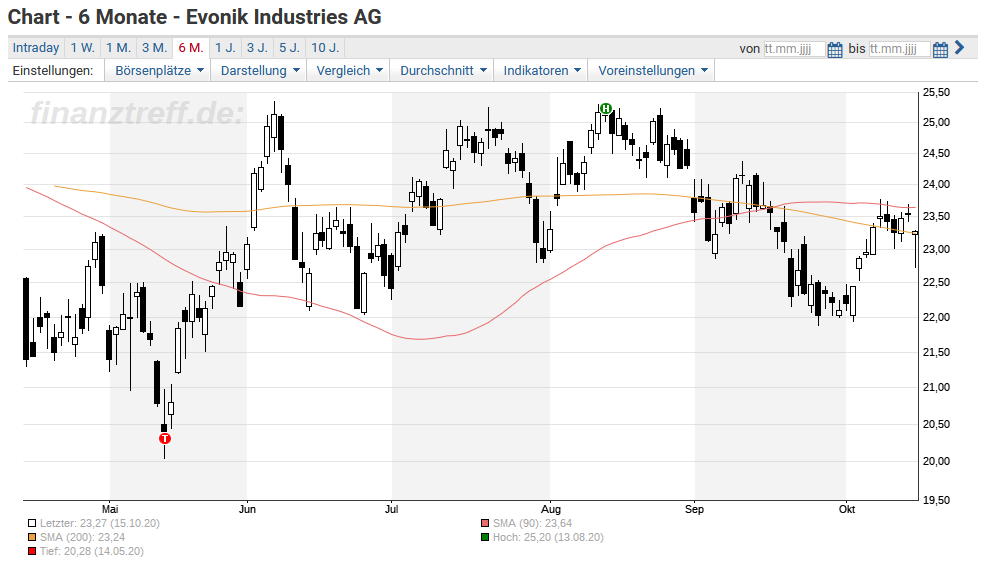
Task: Click 'Tief: 20,28 (14.05.20)' legend text
Action: pyautogui.click(x=92, y=551)
